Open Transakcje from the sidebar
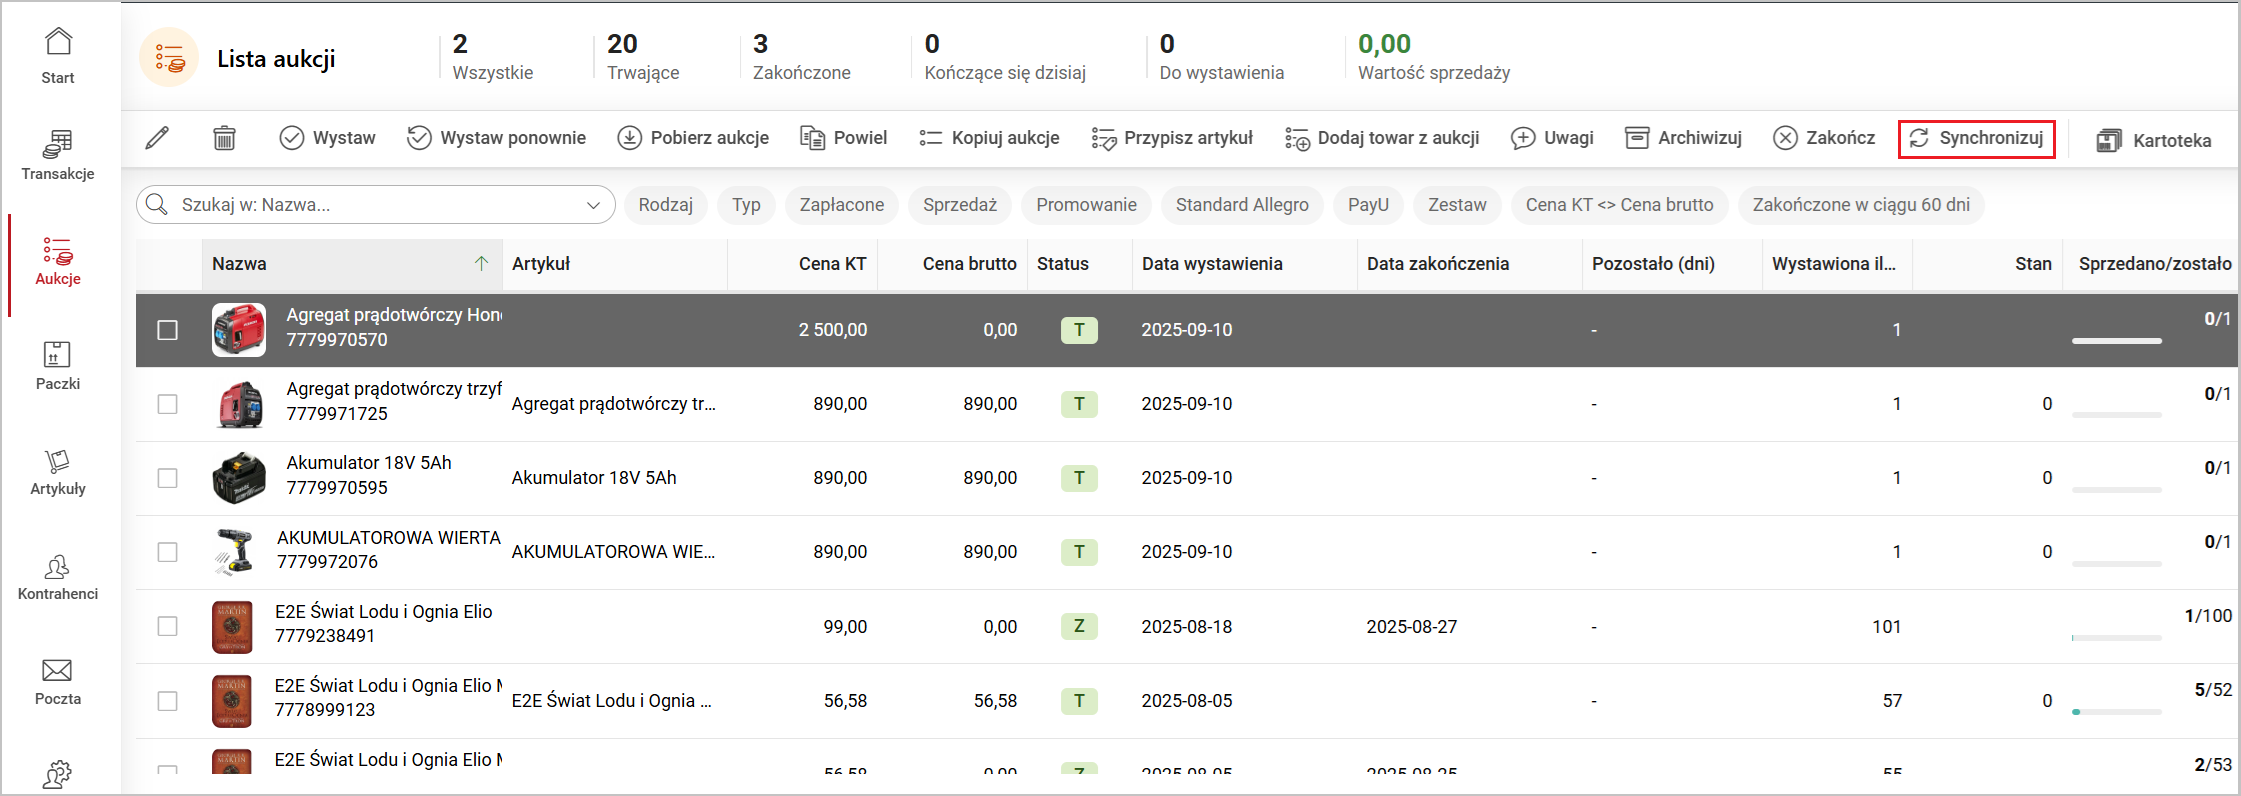 click(x=58, y=155)
